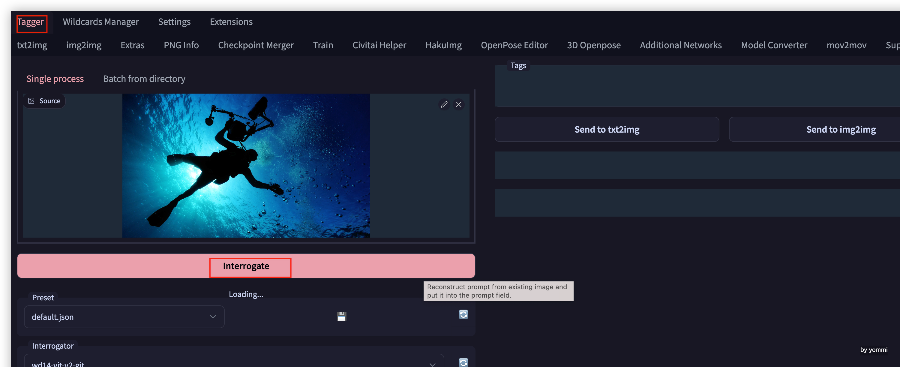
Task: Open the 3D Openpose tab
Action: click(x=594, y=45)
